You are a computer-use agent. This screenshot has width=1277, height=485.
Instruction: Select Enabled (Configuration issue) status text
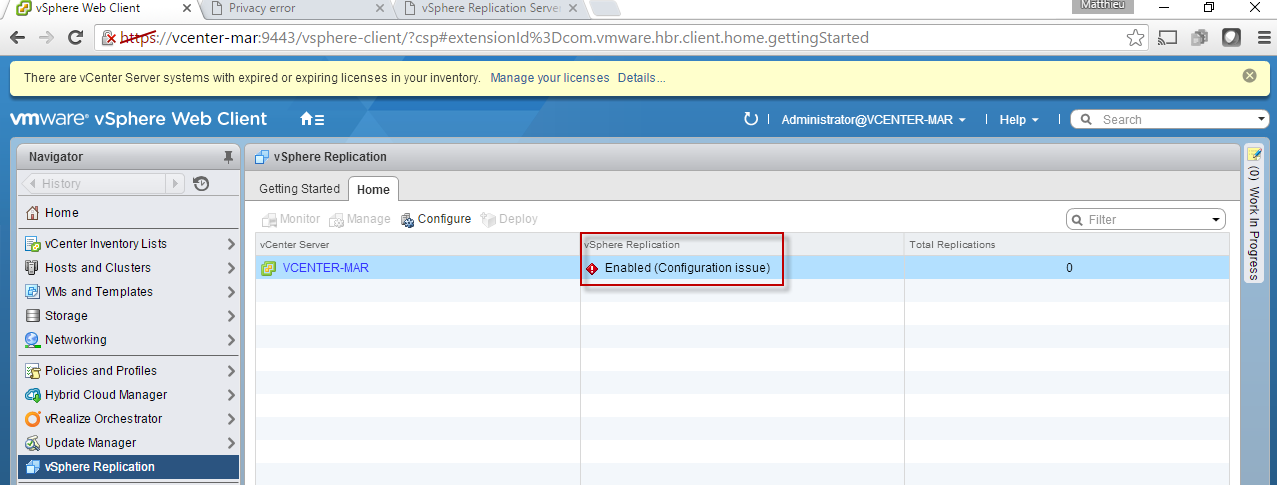tap(687, 268)
